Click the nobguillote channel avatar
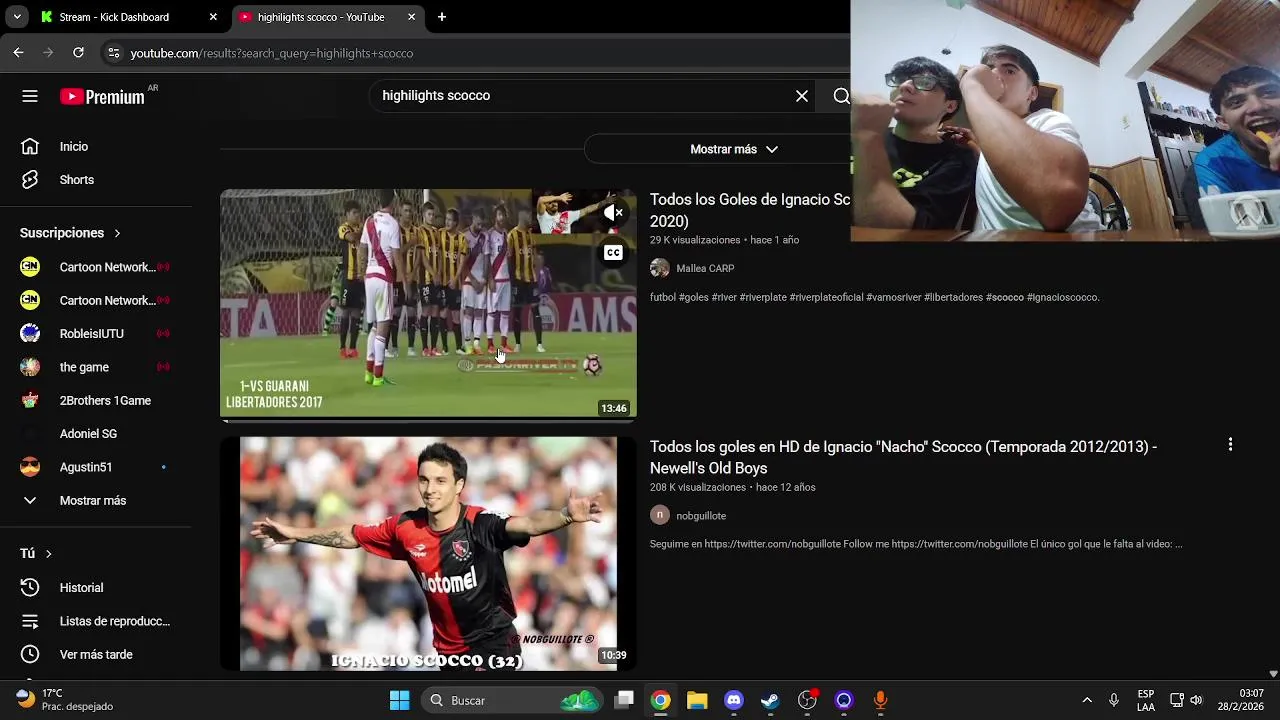 click(660, 515)
